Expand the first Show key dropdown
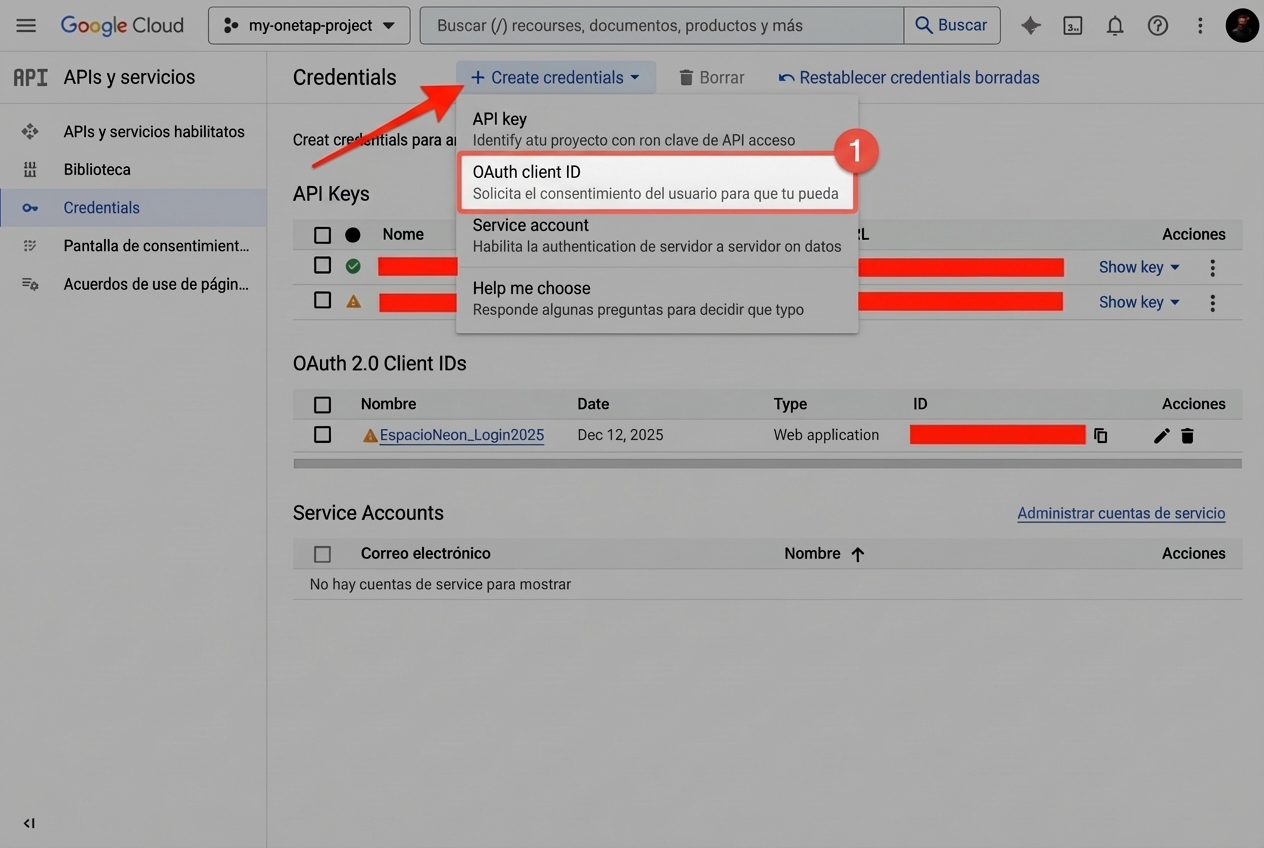1264x848 pixels. [1138, 267]
